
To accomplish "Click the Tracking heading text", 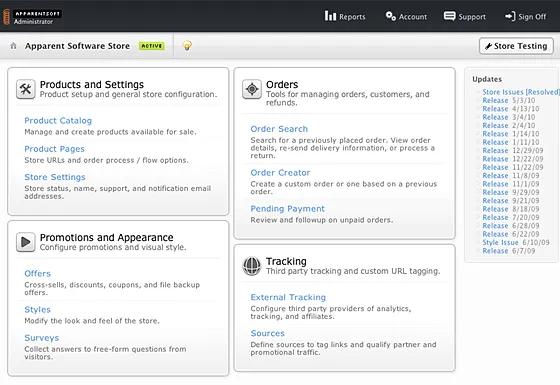I will click(x=286, y=261).
